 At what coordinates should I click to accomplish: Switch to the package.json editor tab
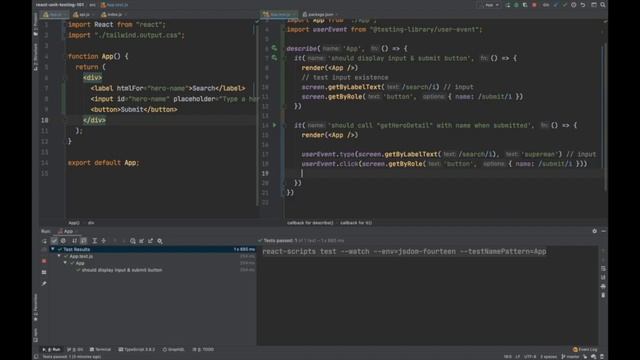click(320, 14)
